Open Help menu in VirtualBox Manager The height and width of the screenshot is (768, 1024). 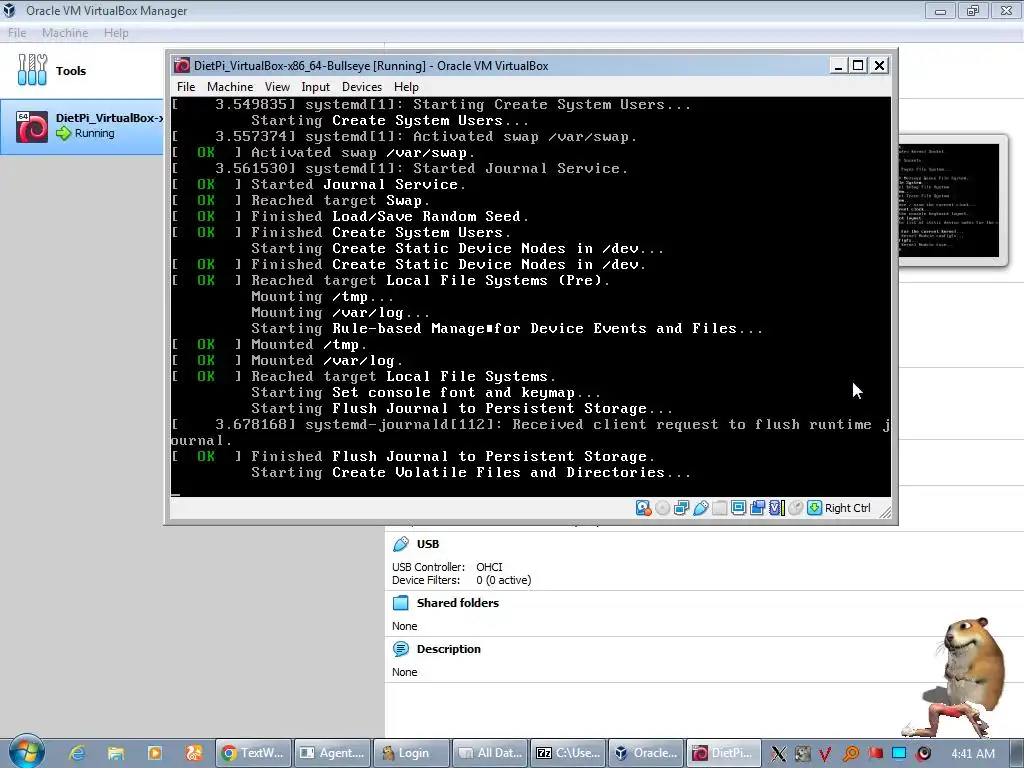116,33
